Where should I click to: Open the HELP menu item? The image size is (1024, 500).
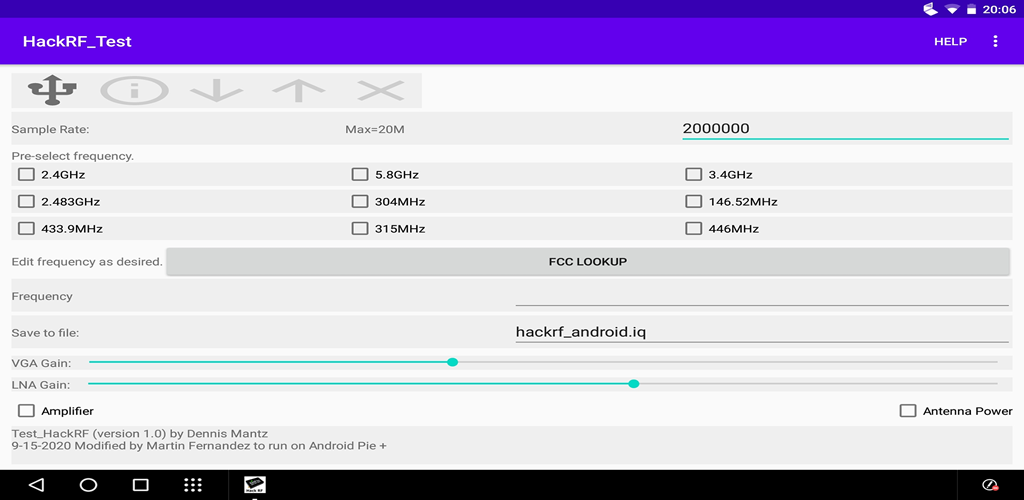tap(950, 41)
